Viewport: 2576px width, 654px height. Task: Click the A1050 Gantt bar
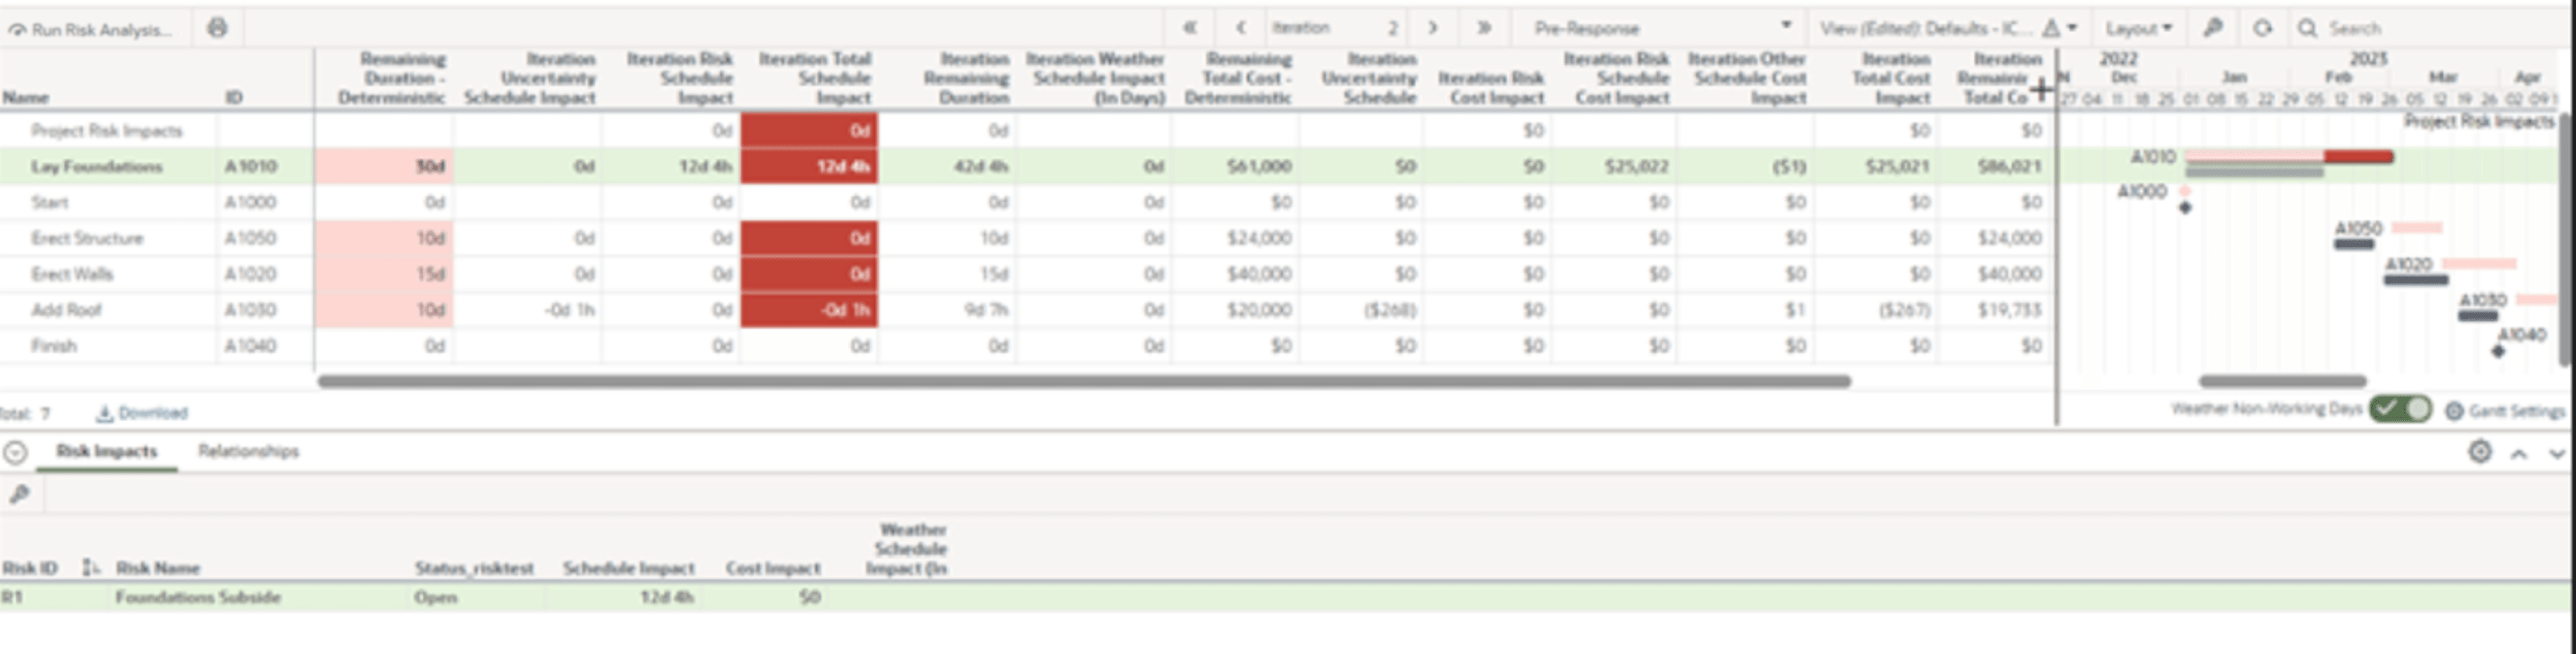(x=2354, y=244)
